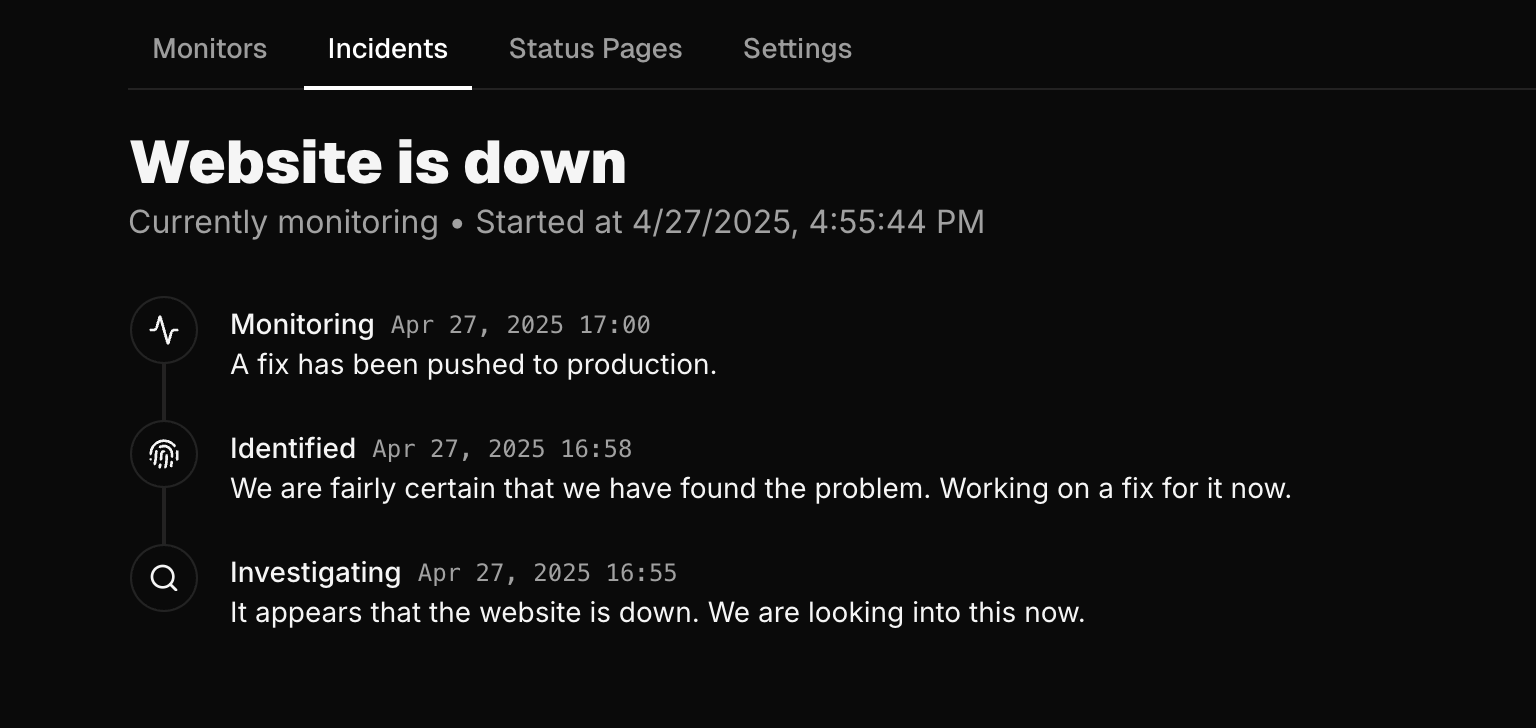Click the "Working on a fix" update message

pos(761,488)
